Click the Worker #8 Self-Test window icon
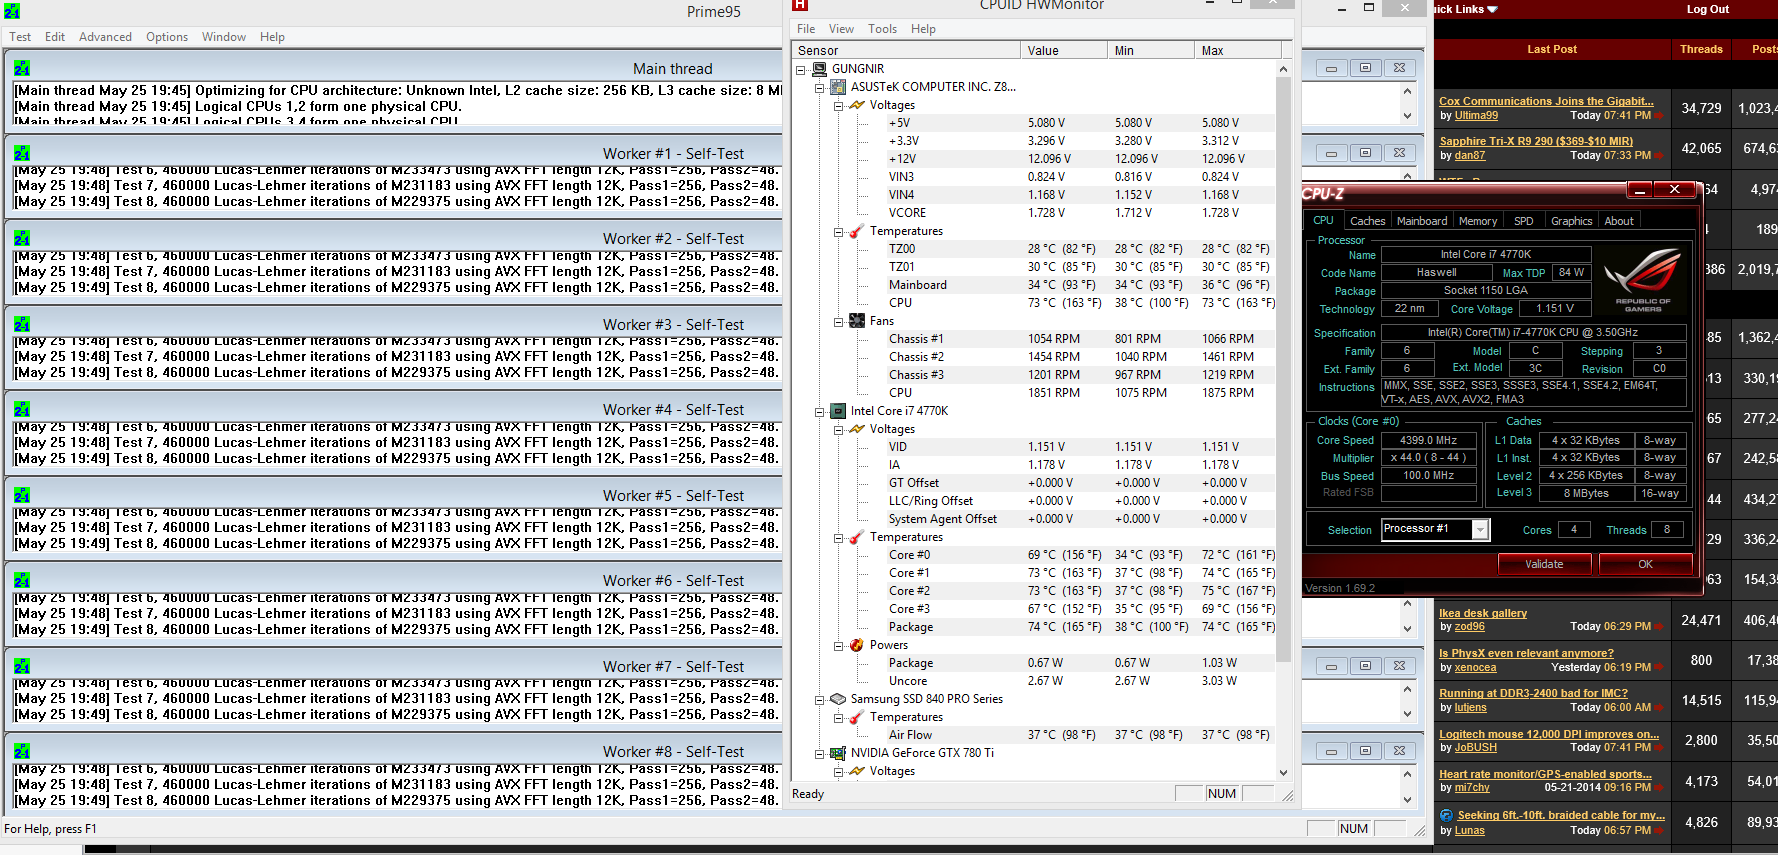This screenshot has width=1778, height=855. [x=22, y=751]
